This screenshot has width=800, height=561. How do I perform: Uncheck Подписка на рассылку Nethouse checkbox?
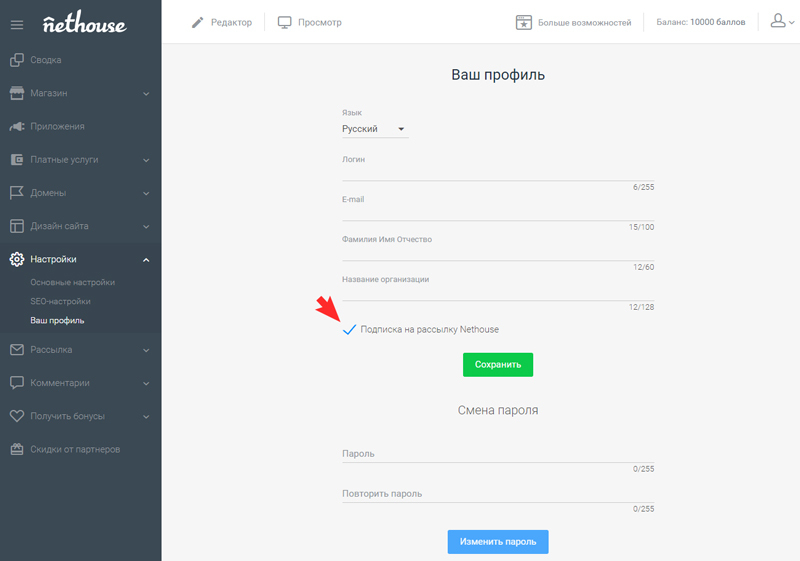pos(349,329)
